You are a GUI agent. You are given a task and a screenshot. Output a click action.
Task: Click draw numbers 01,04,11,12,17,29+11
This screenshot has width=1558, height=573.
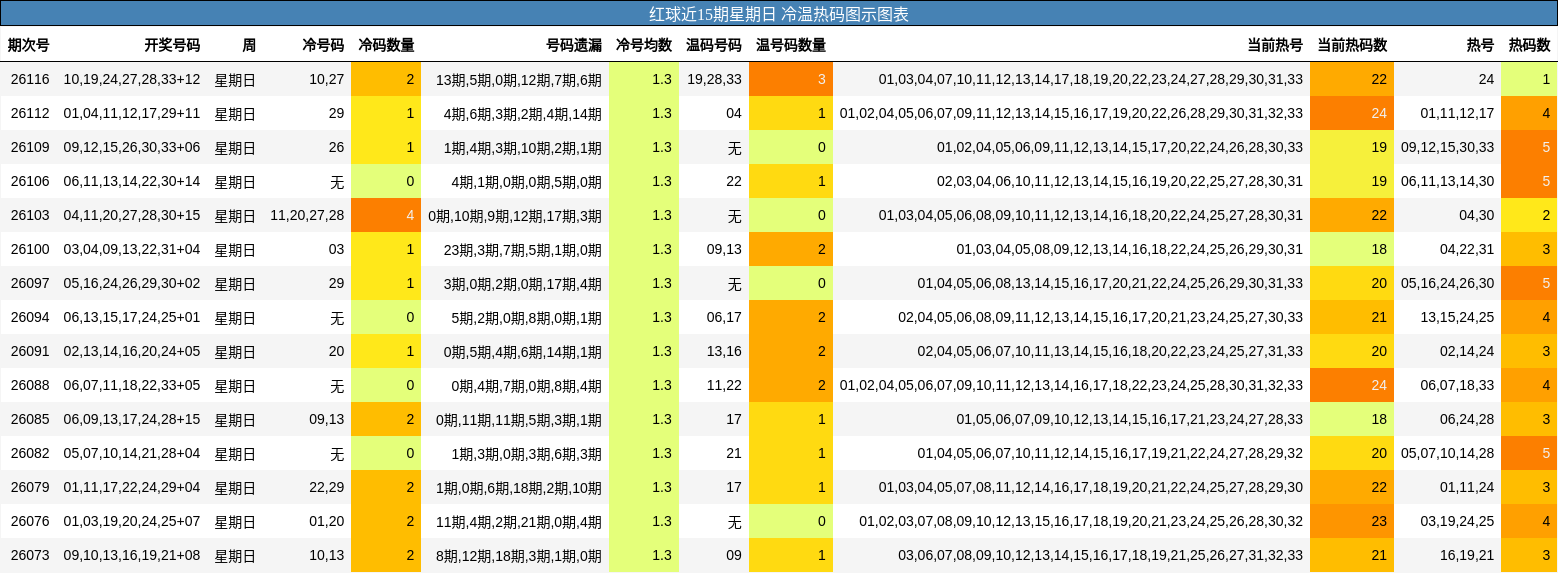[132, 113]
